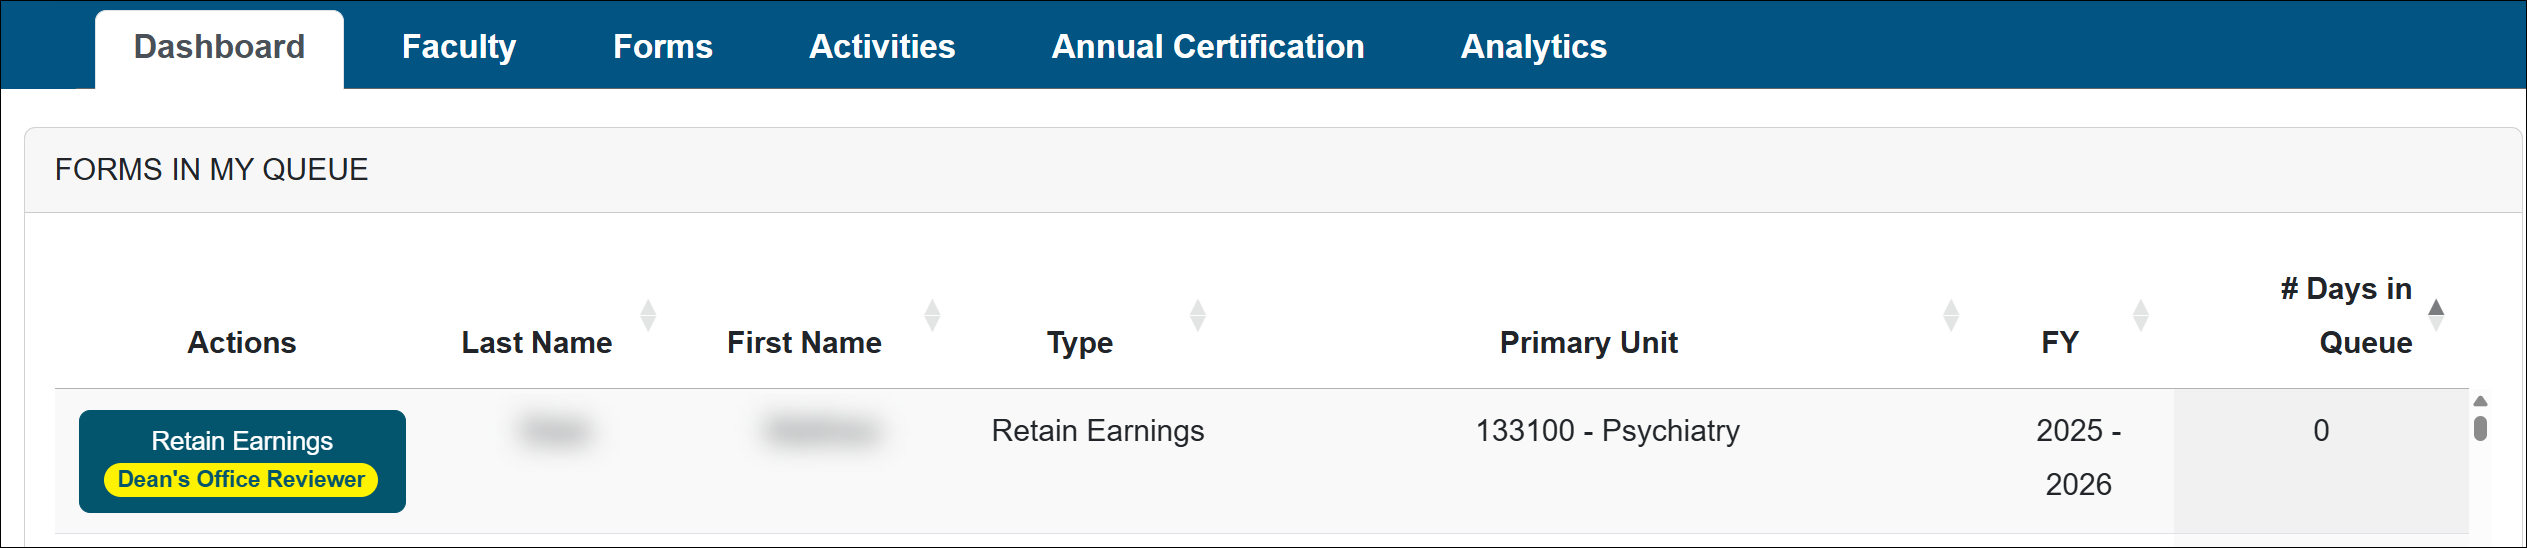Sort forms by FY column arrows
This screenshot has height=548, width=2527.
pos(2140,315)
